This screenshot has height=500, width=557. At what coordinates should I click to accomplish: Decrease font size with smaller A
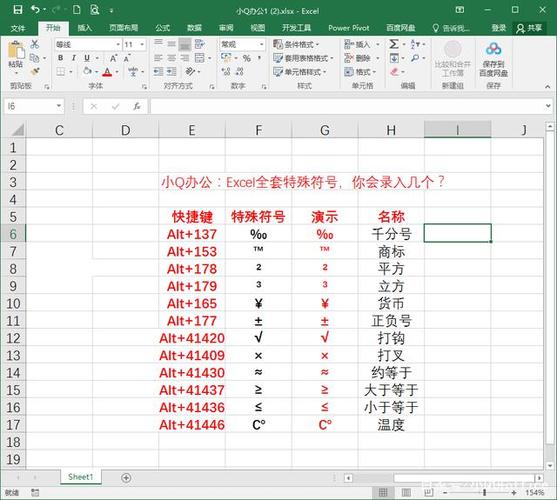[127, 58]
